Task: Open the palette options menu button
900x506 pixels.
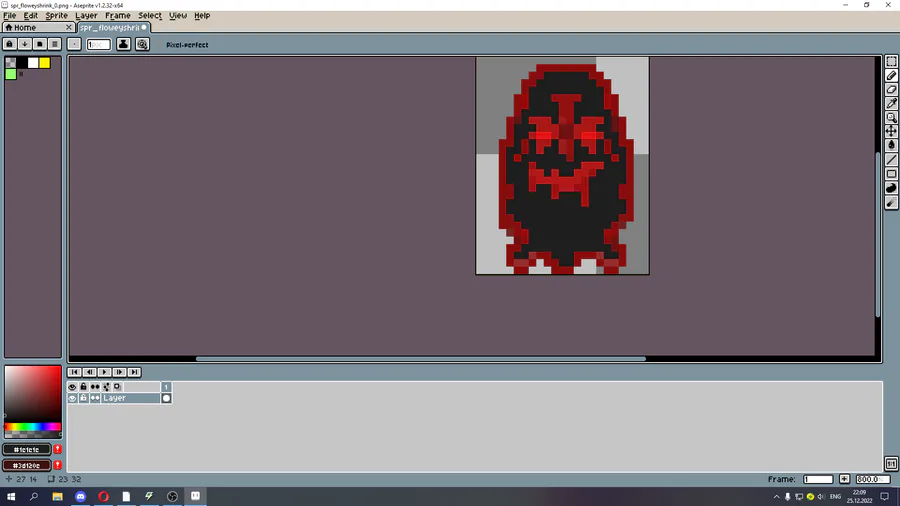Action: [55, 44]
